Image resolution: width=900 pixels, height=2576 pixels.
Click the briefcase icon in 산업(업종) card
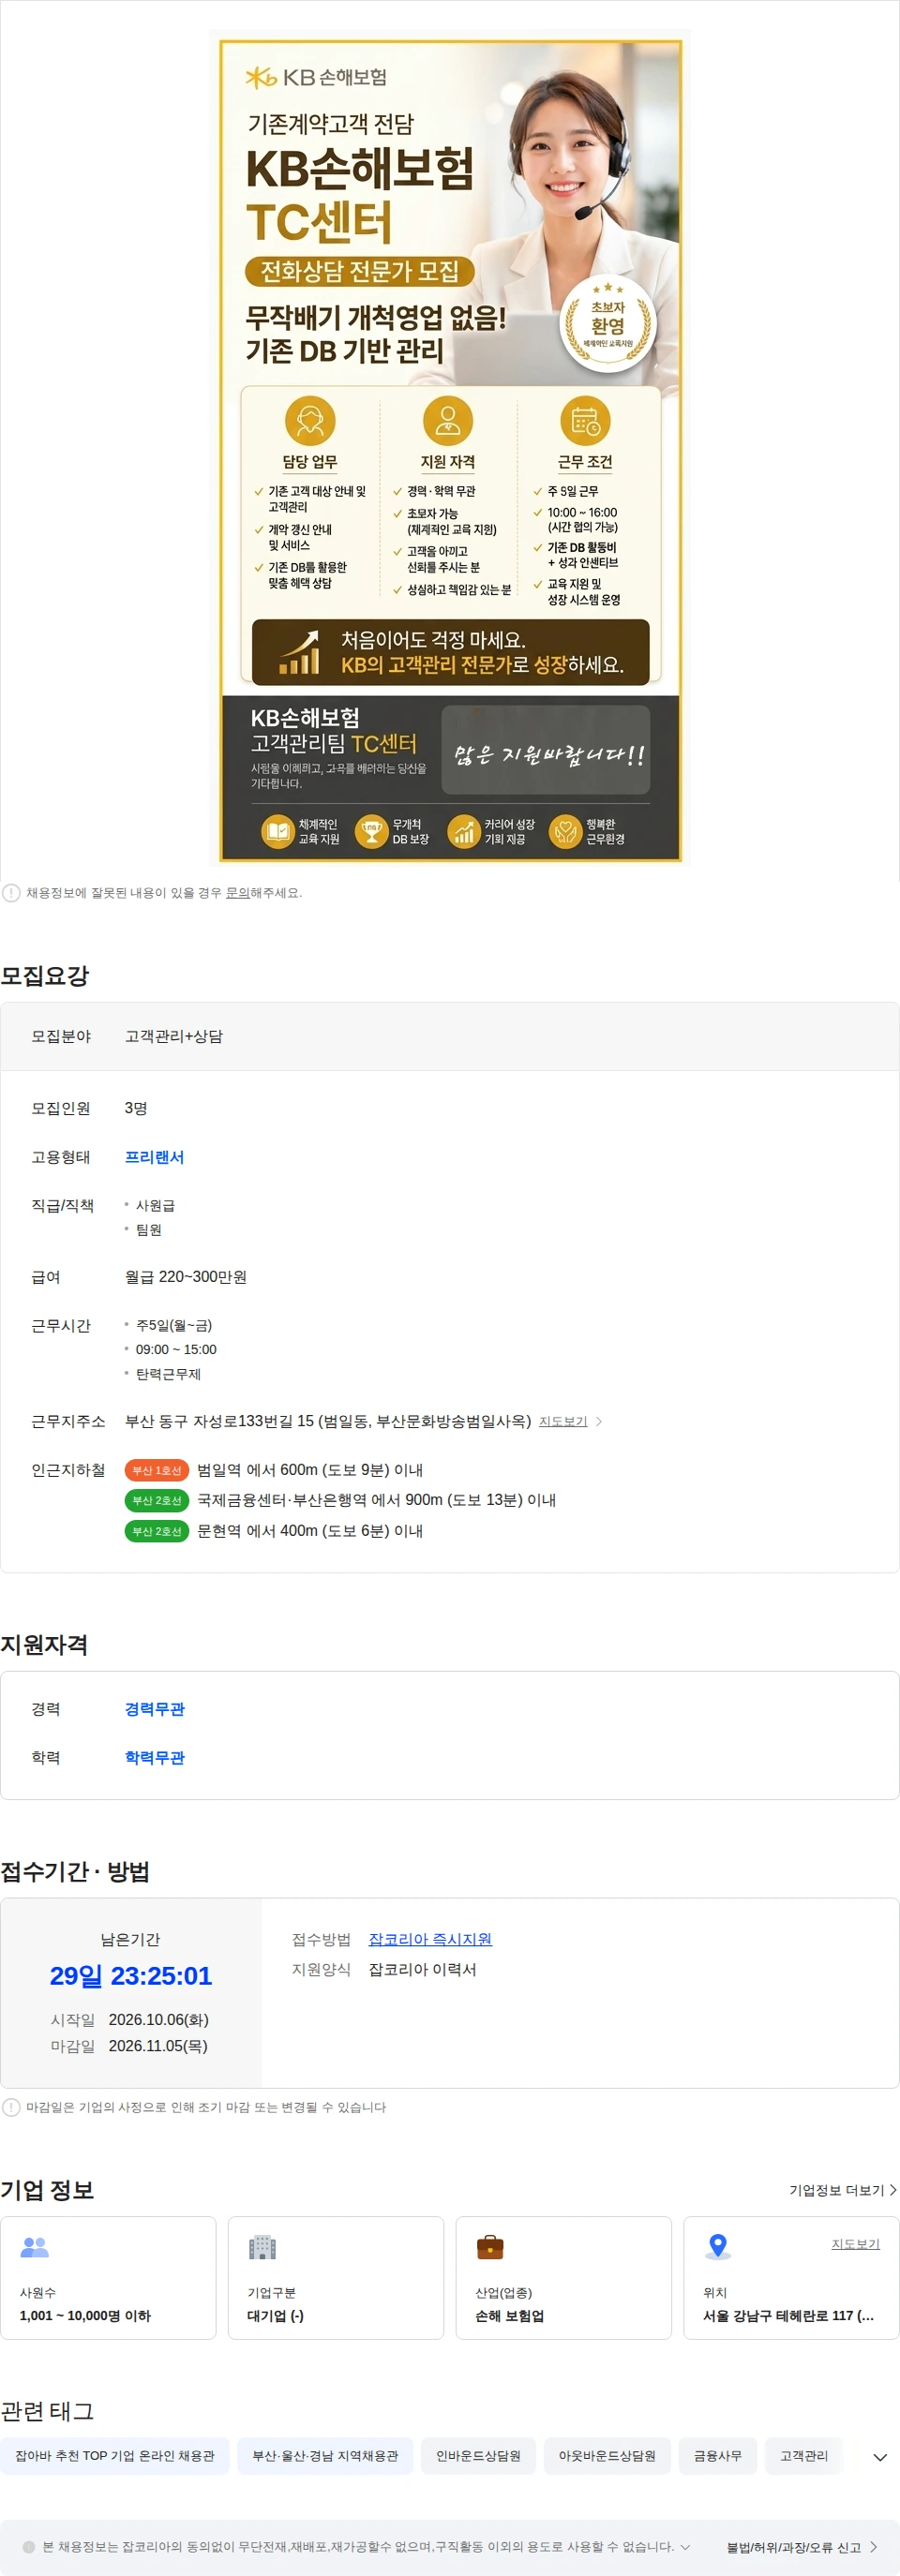pos(490,2247)
